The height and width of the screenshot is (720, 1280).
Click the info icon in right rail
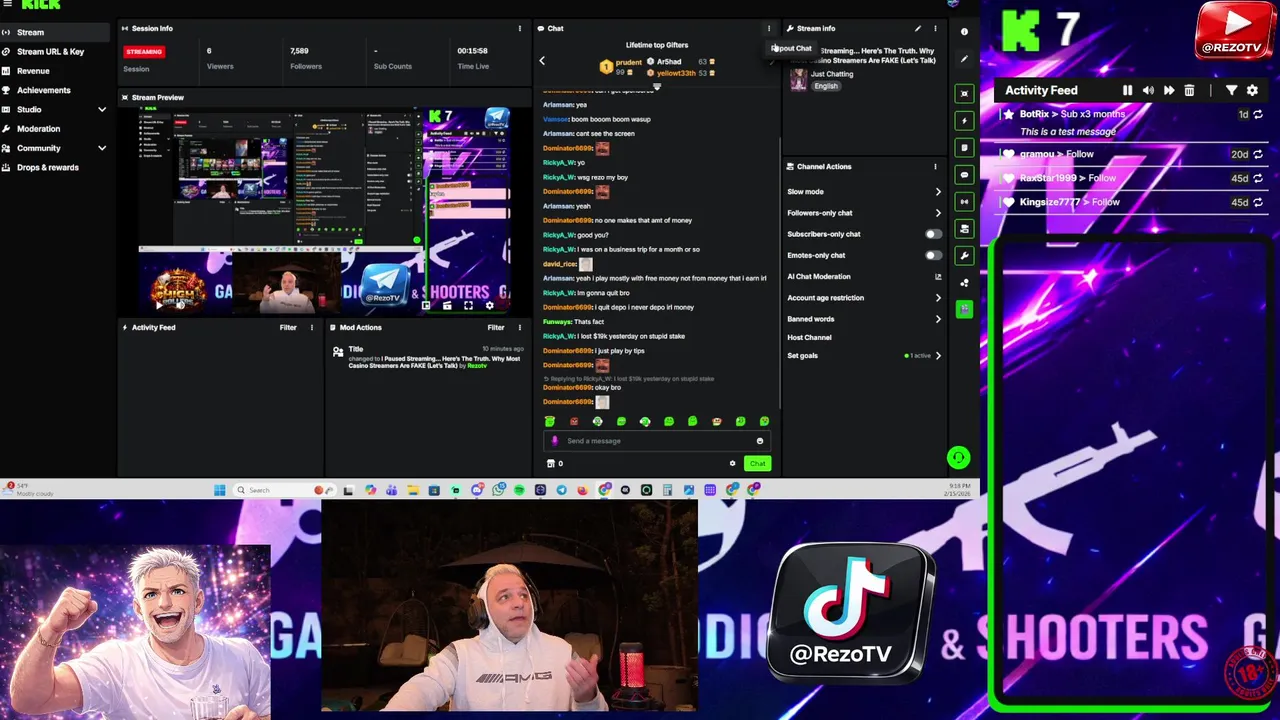pos(964,32)
